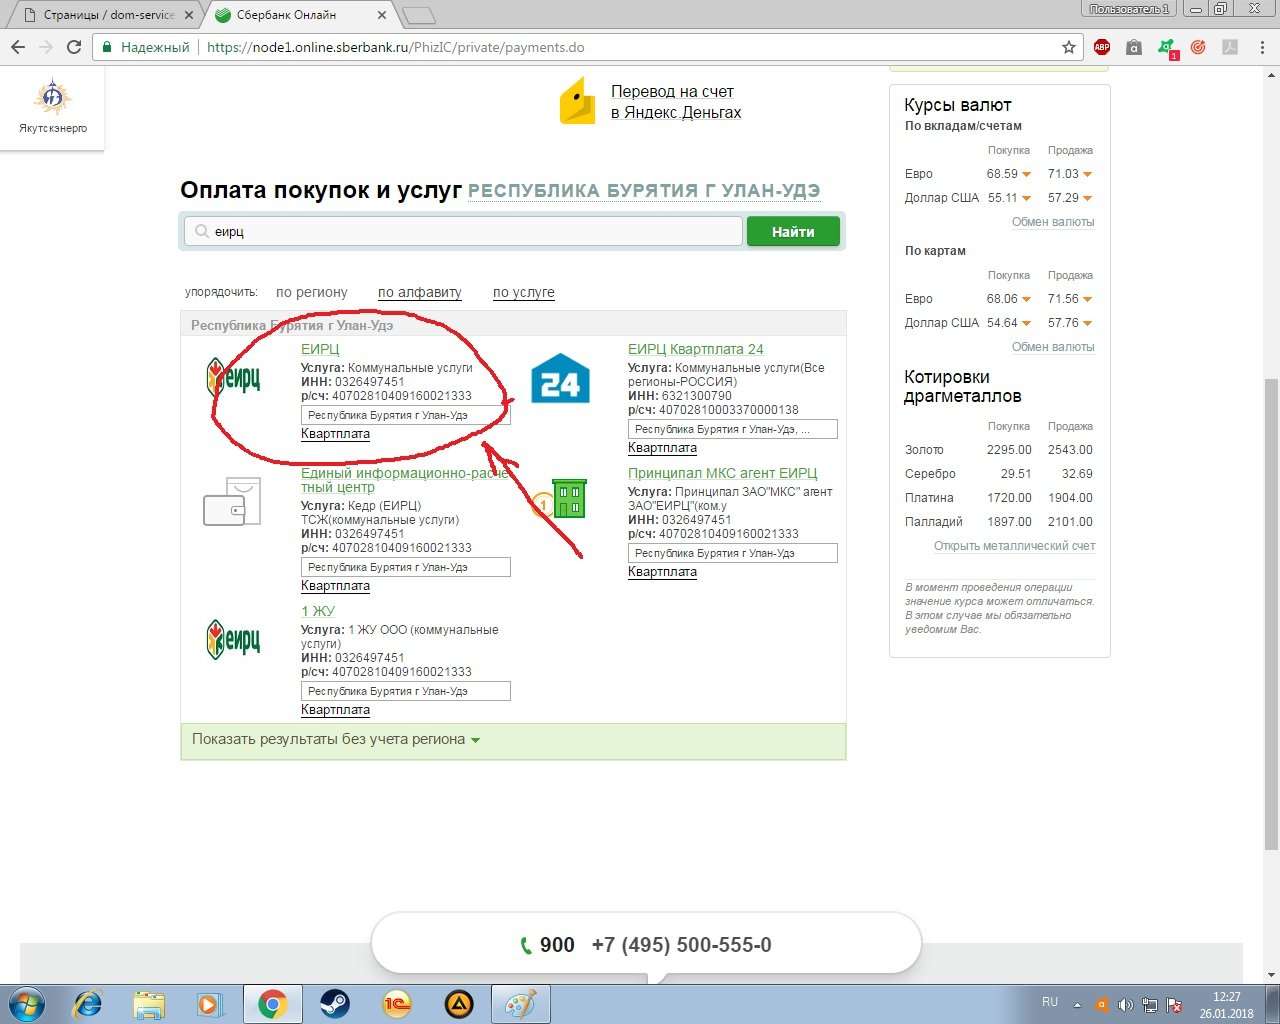Open Принципал МКС агент ЕИРЦ link
Viewport: 1280px width, 1024px height.
click(723, 473)
